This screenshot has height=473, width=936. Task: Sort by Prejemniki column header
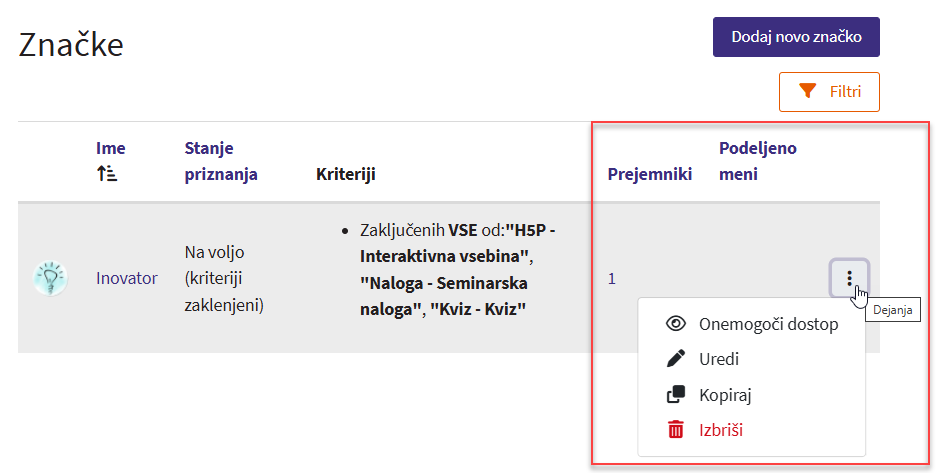pos(650,174)
